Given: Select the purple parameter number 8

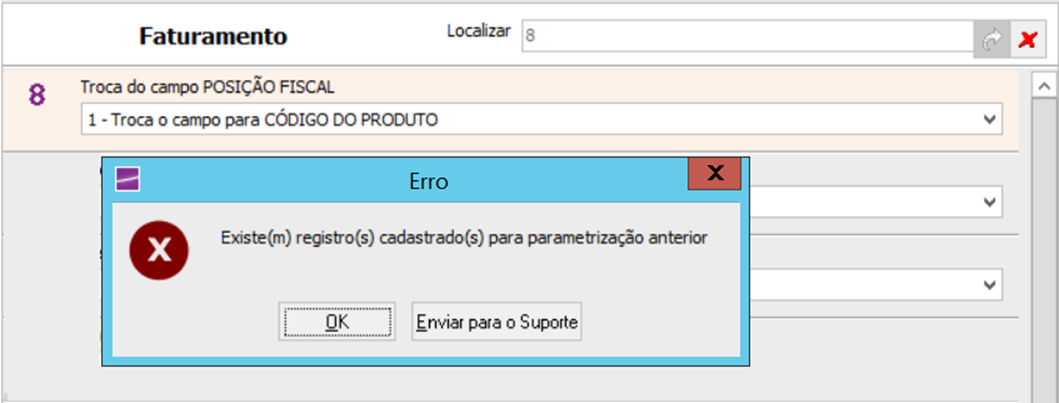Looking at the screenshot, I should [37, 96].
